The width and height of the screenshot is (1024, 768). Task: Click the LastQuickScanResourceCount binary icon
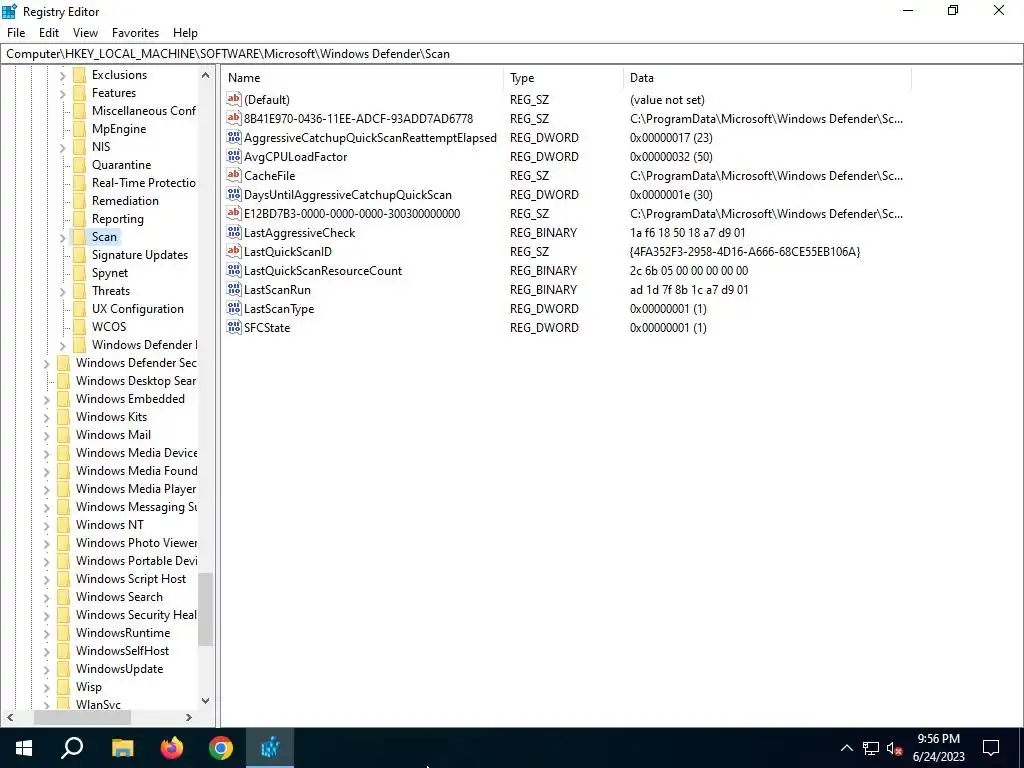(234, 270)
